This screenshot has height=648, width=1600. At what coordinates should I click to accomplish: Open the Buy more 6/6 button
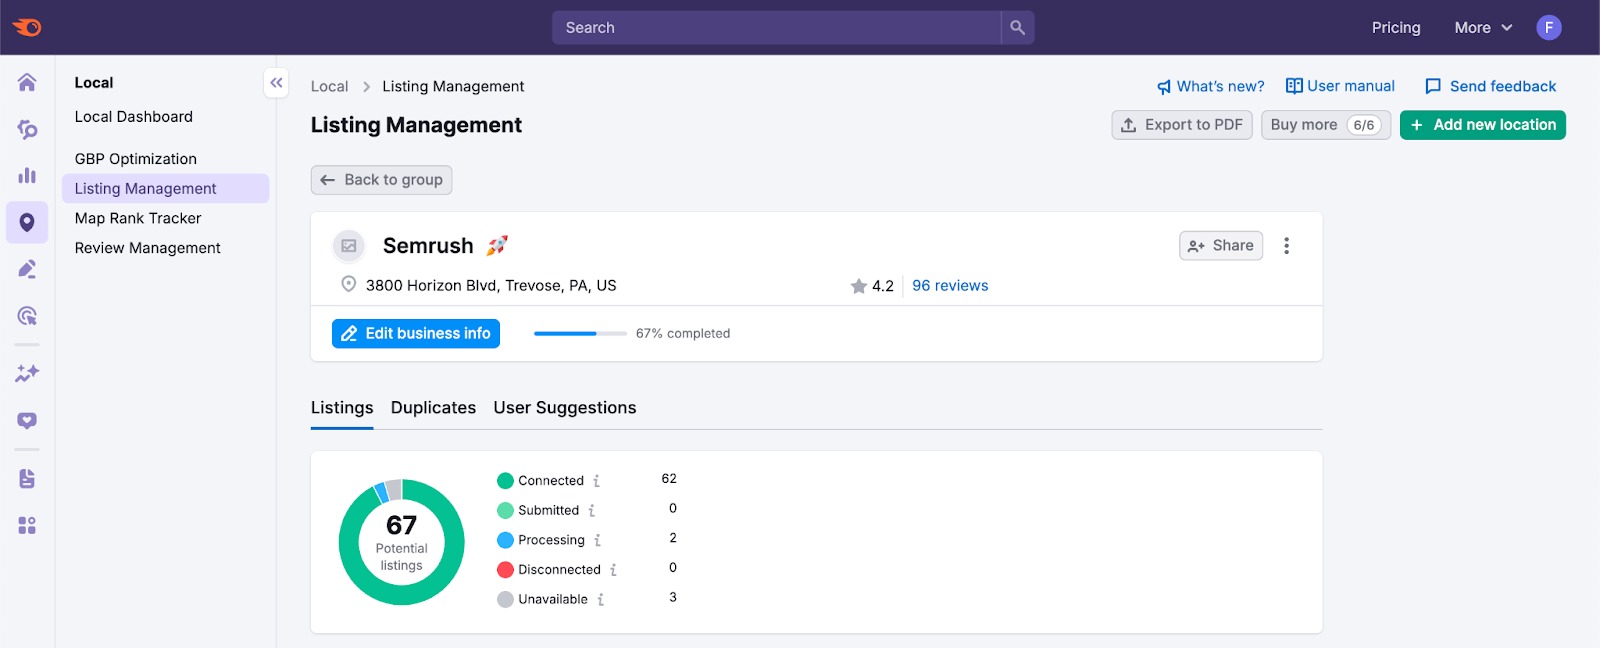pyautogui.click(x=1325, y=125)
